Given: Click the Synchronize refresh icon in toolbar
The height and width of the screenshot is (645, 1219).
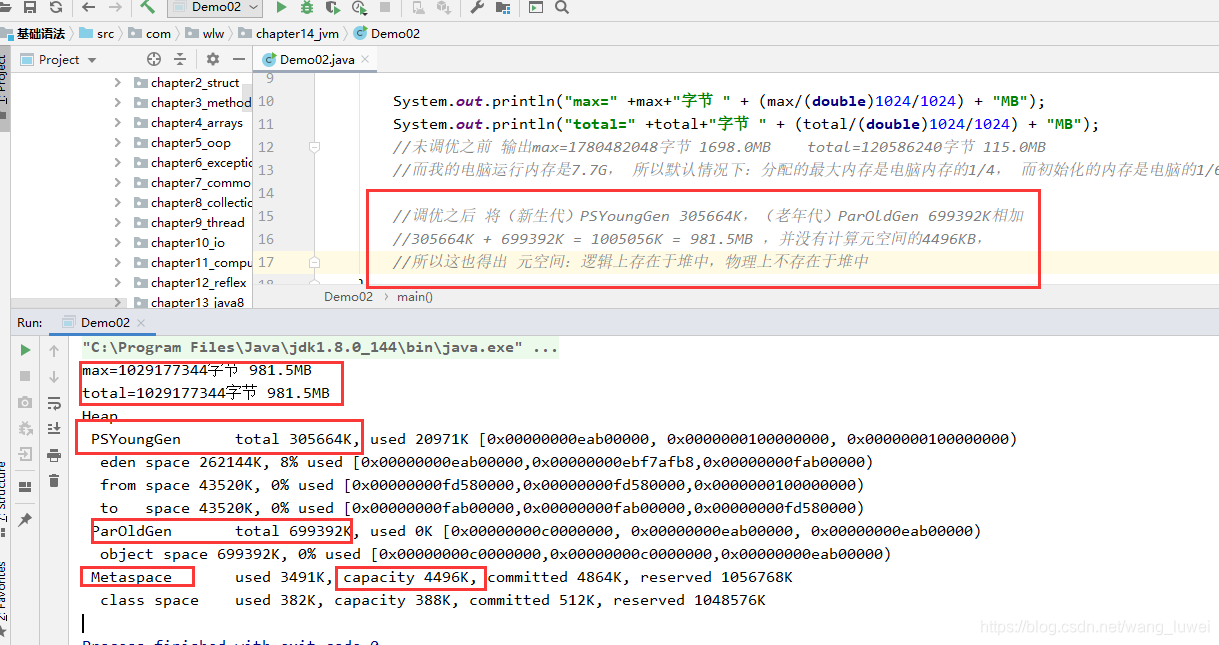Looking at the screenshot, I should [55, 7].
